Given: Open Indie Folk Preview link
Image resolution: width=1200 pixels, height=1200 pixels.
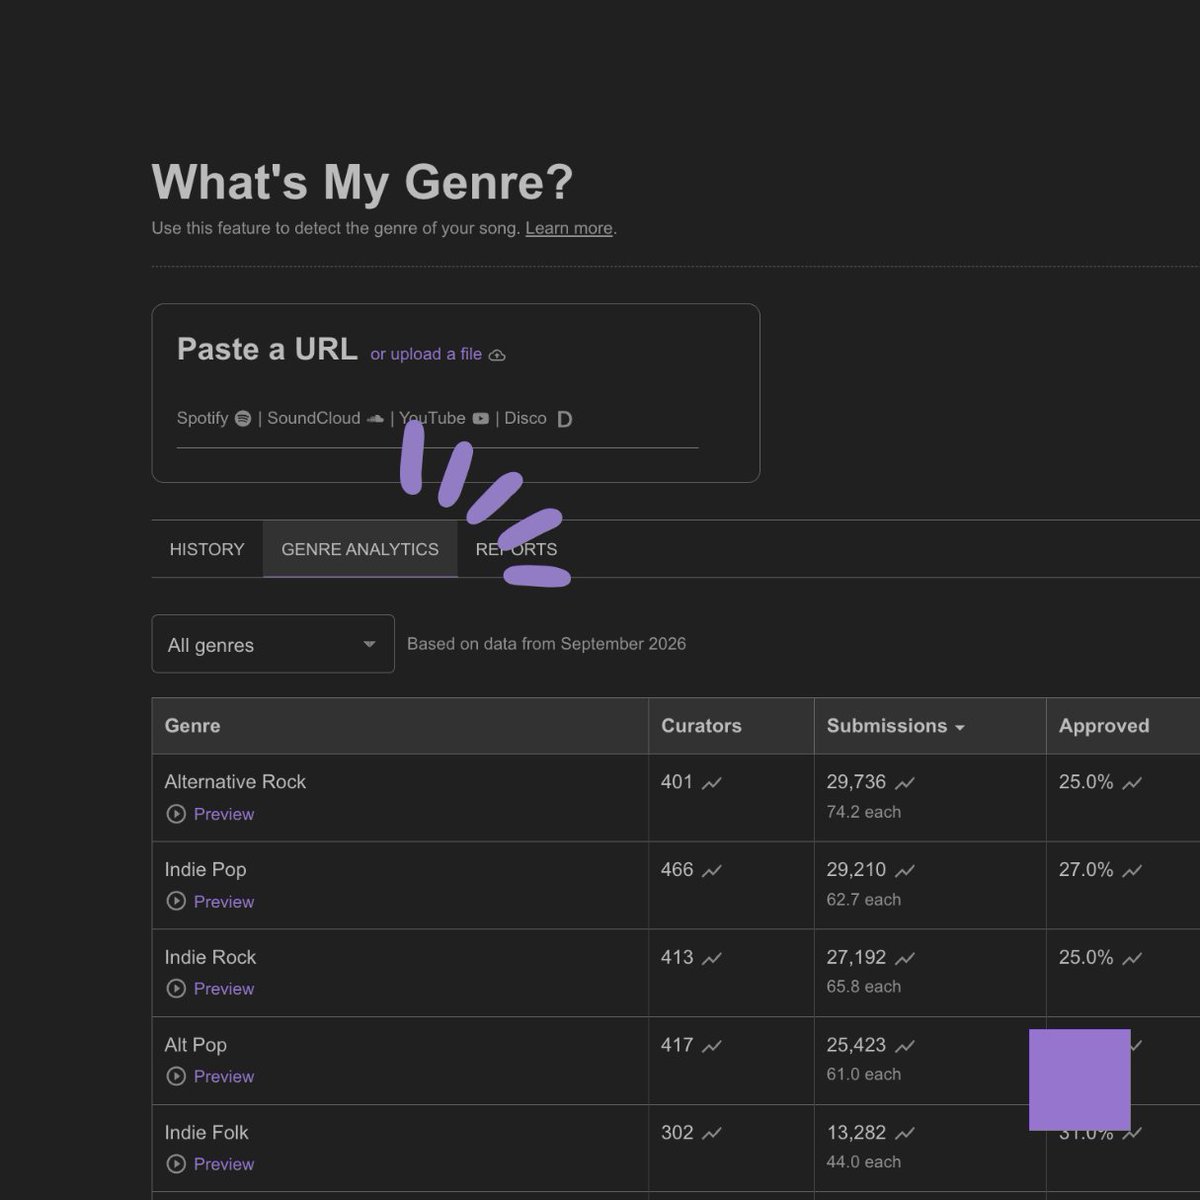Looking at the screenshot, I should coord(224,1164).
